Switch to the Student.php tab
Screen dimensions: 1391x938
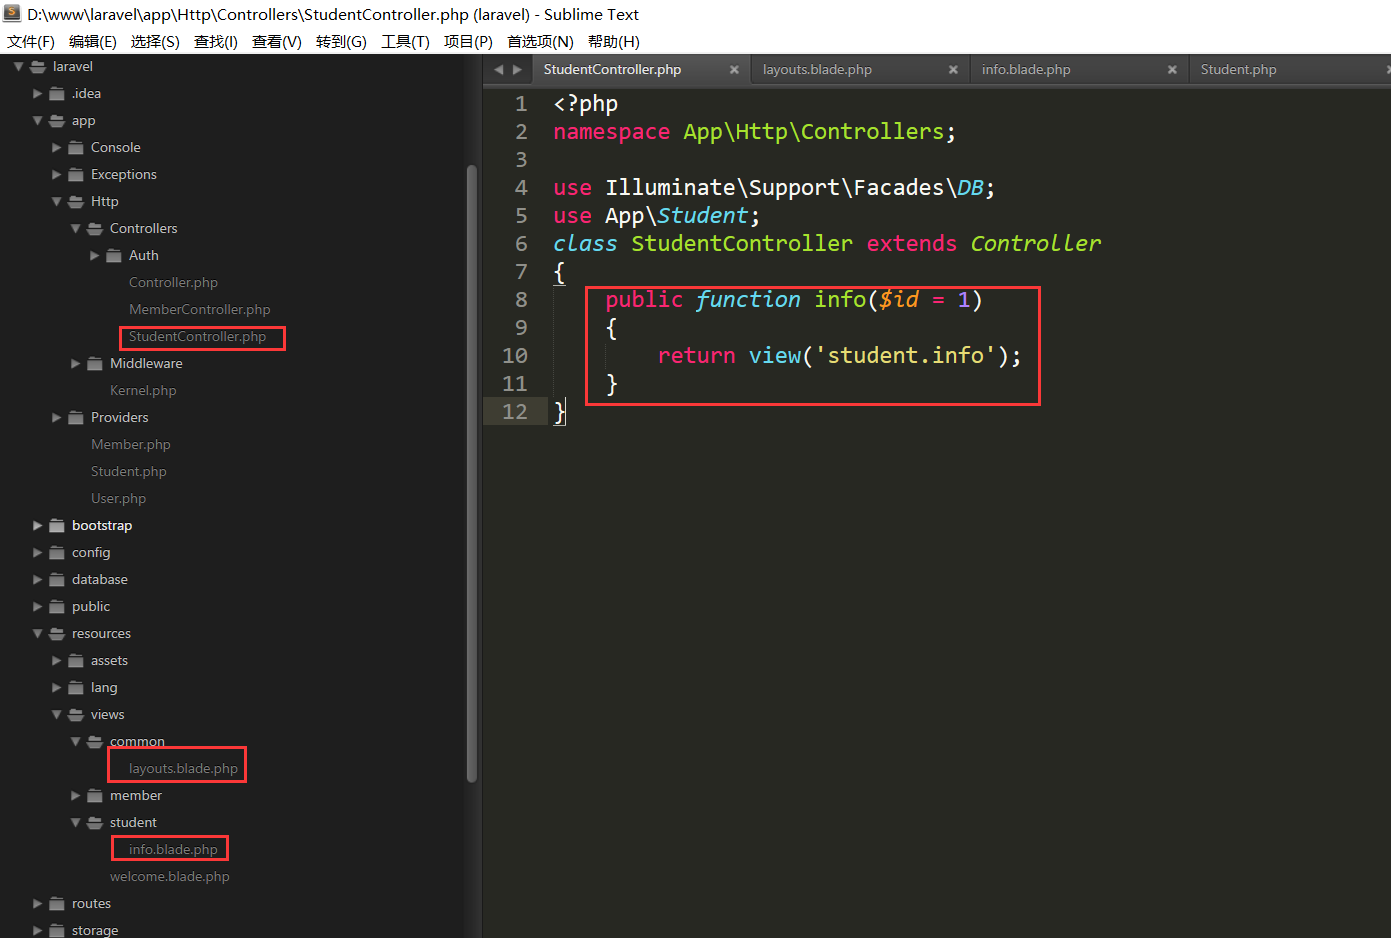point(1238,69)
